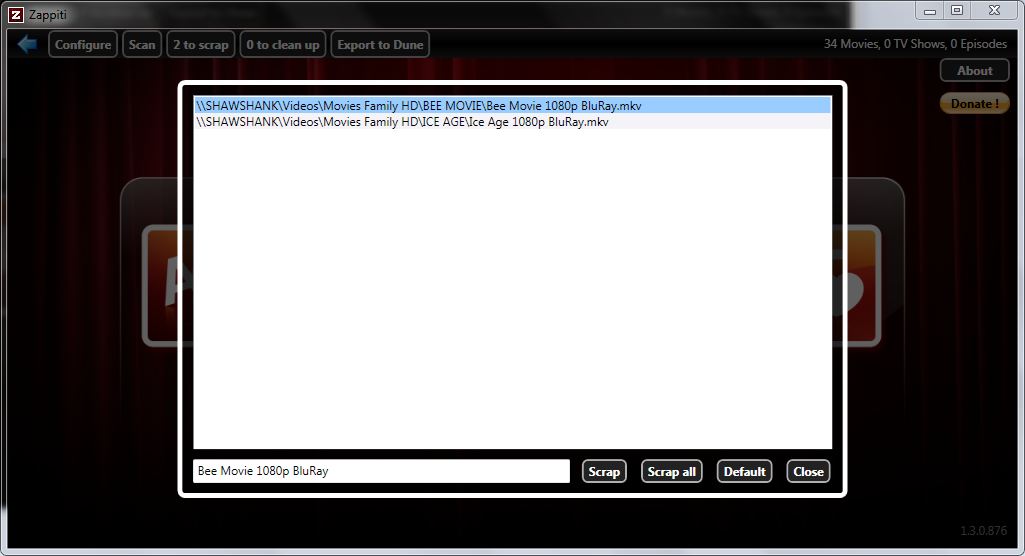Select the Ice Age 1080p BluRay.mkv row
The width and height of the screenshot is (1025, 556).
point(512,122)
